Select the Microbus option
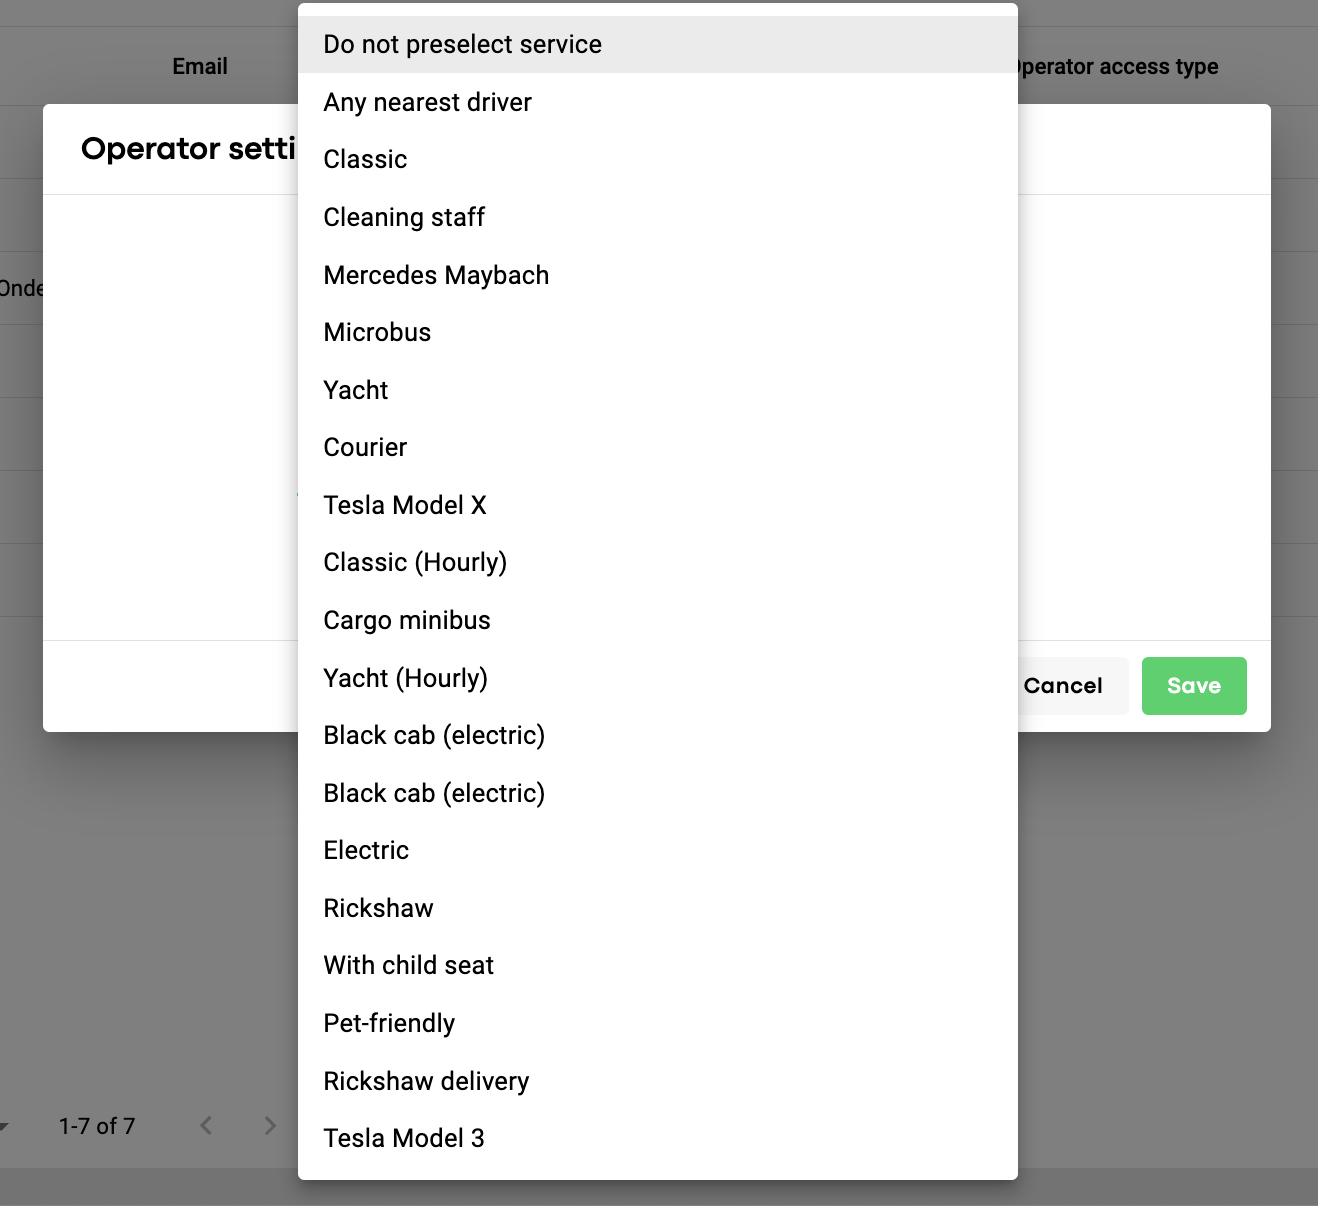Screen dimensions: 1318x1206 tap(377, 333)
